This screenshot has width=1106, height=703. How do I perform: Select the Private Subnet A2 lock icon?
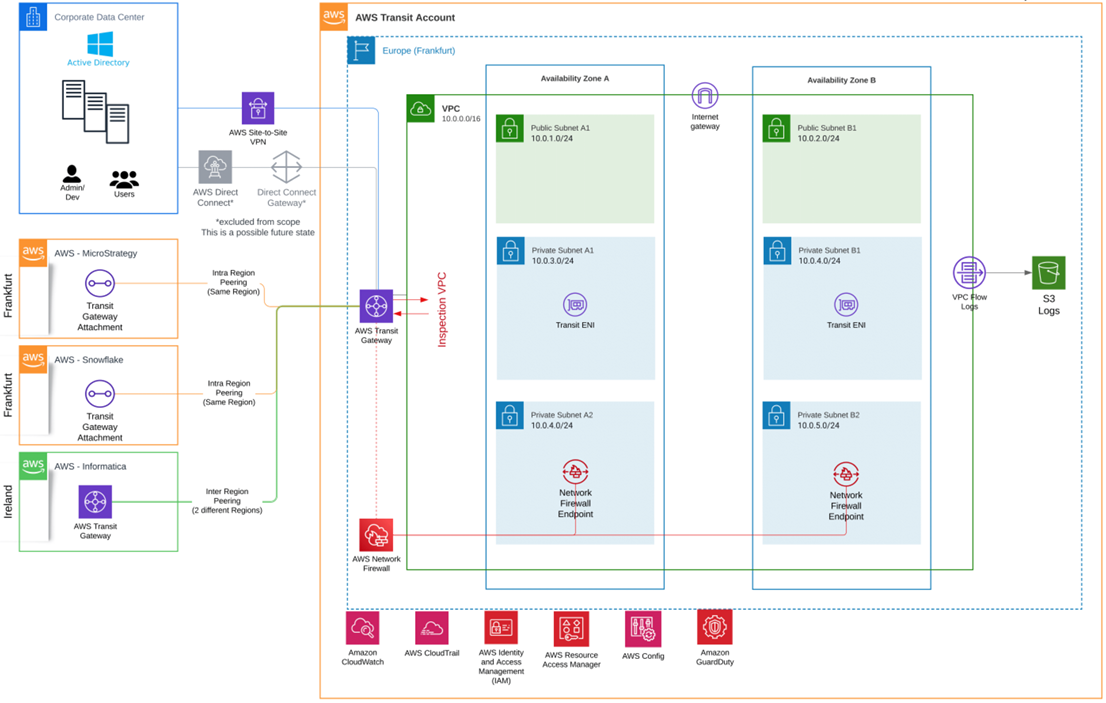[509, 415]
